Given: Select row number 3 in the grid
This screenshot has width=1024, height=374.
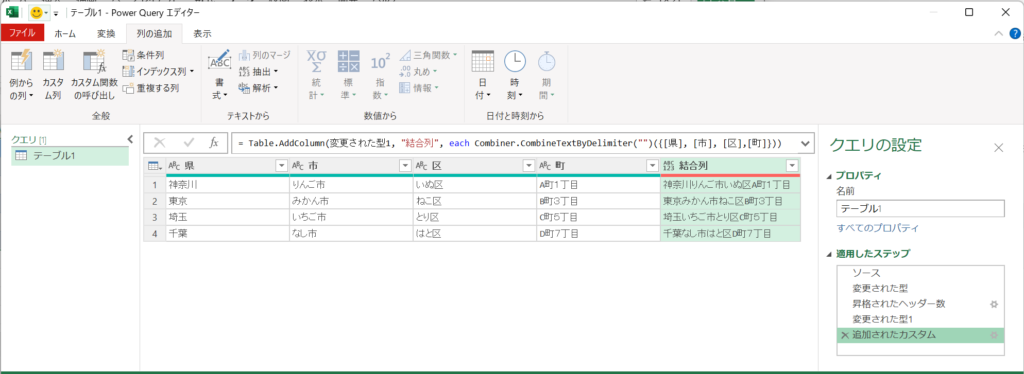Looking at the screenshot, I should (x=155, y=217).
